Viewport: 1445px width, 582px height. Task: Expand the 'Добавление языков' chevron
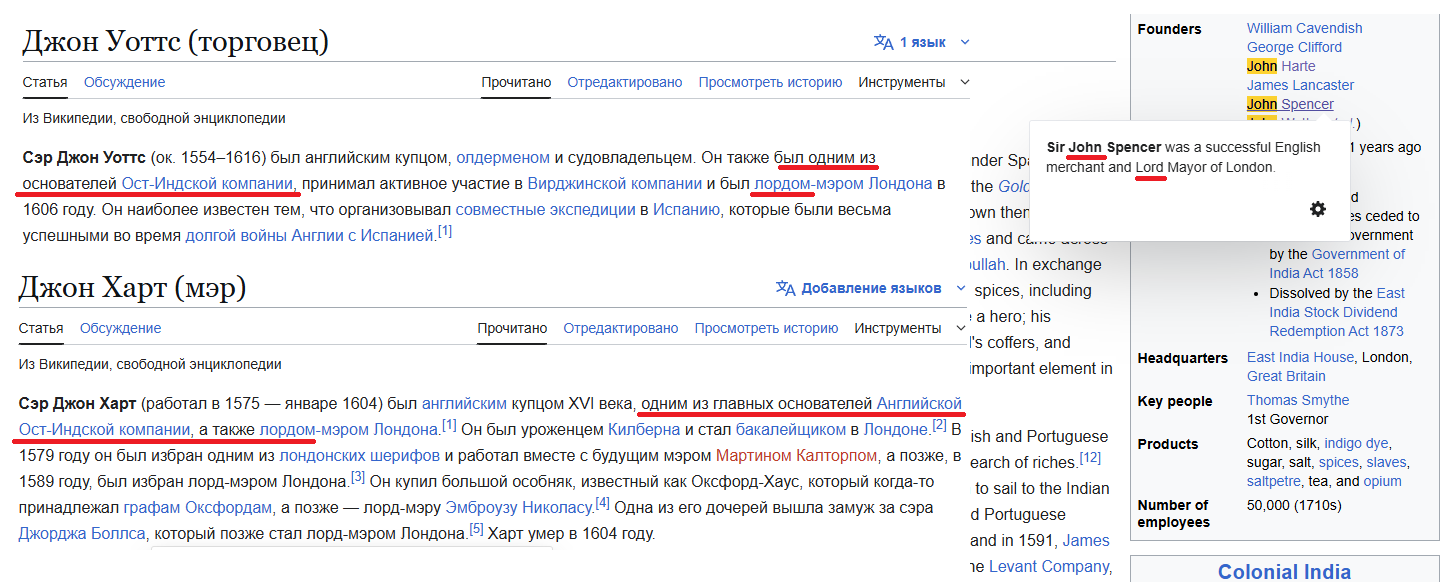coord(961,288)
